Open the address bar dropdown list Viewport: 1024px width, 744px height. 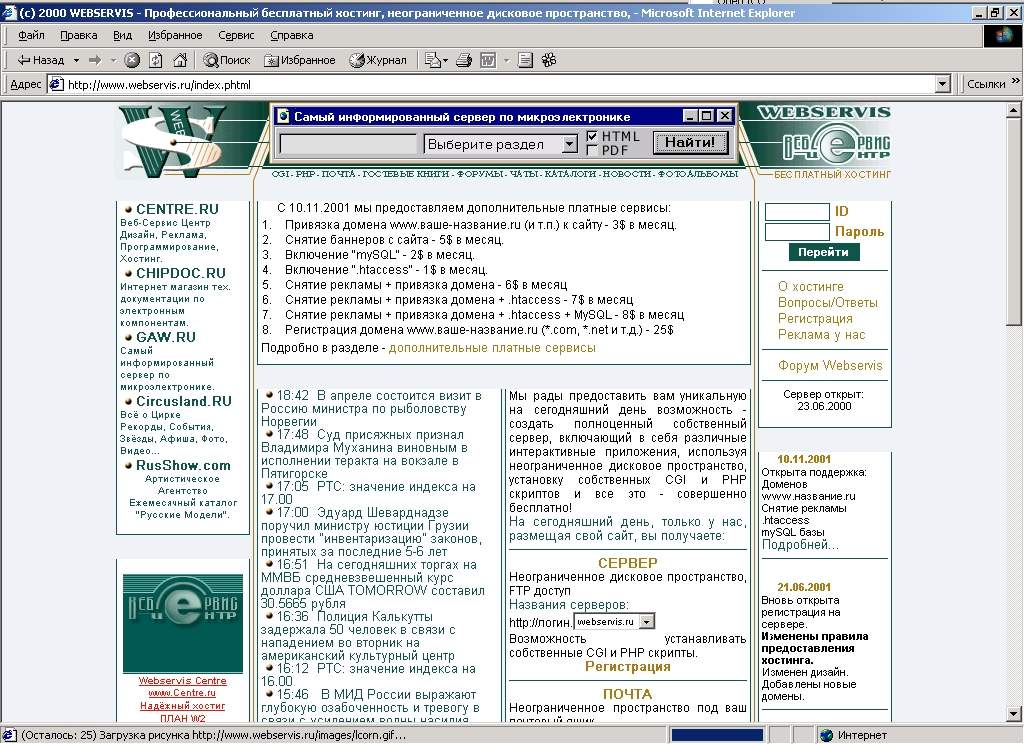pyautogui.click(x=942, y=84)
